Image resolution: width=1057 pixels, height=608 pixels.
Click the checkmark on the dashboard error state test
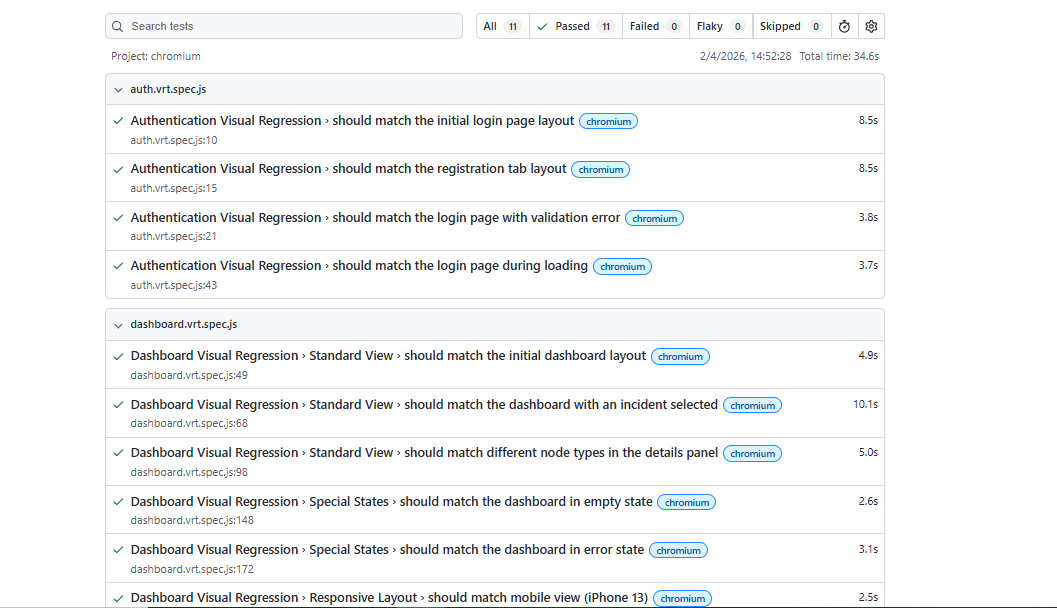[x=118, y=549]
